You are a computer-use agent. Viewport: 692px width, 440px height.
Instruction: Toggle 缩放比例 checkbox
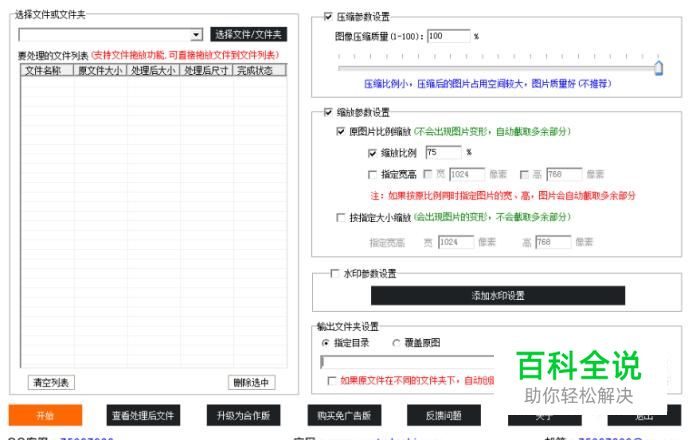coord(372,153)
